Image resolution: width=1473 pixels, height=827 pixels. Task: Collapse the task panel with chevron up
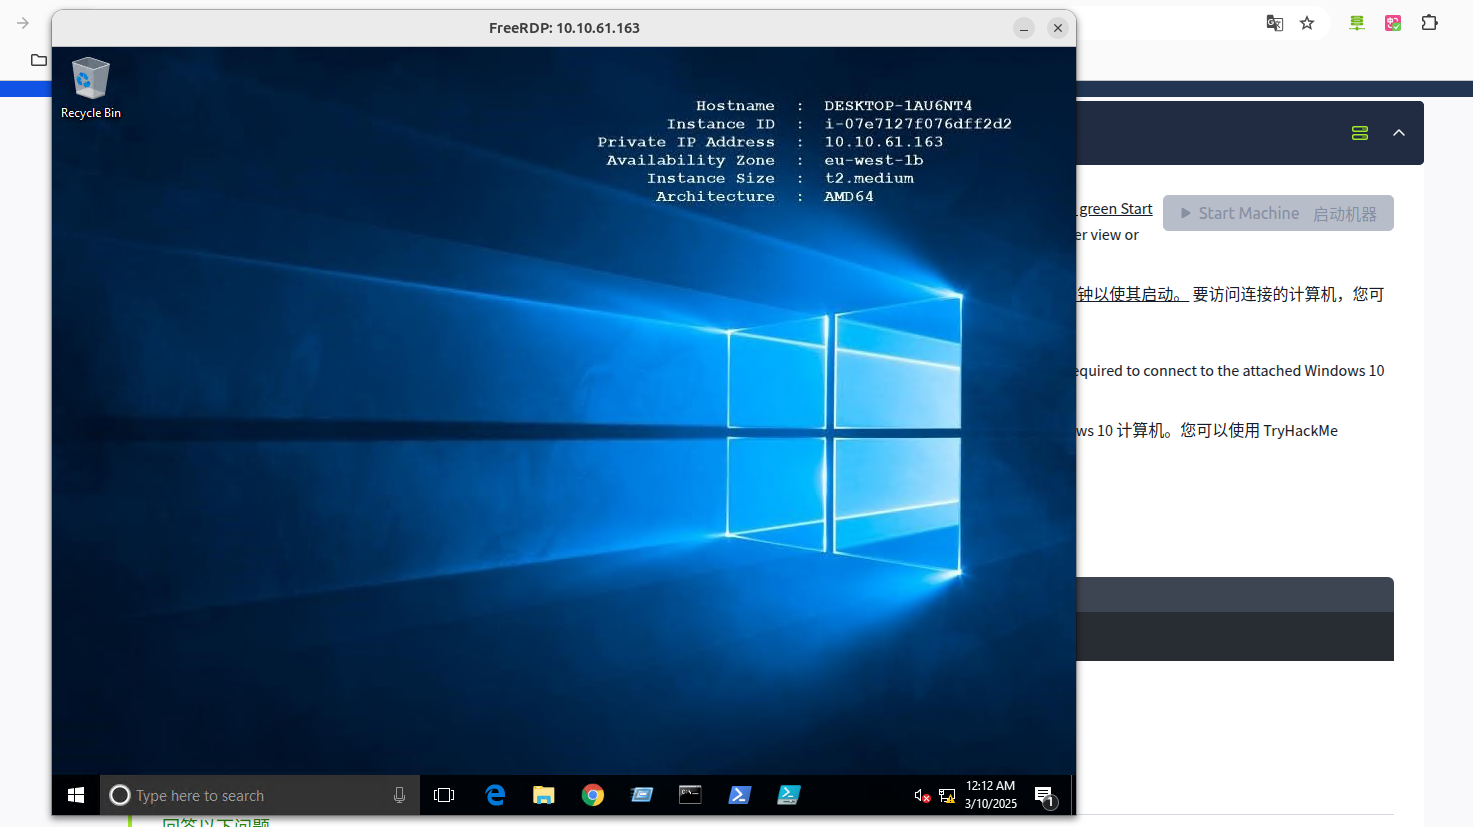pos(1399,133)
